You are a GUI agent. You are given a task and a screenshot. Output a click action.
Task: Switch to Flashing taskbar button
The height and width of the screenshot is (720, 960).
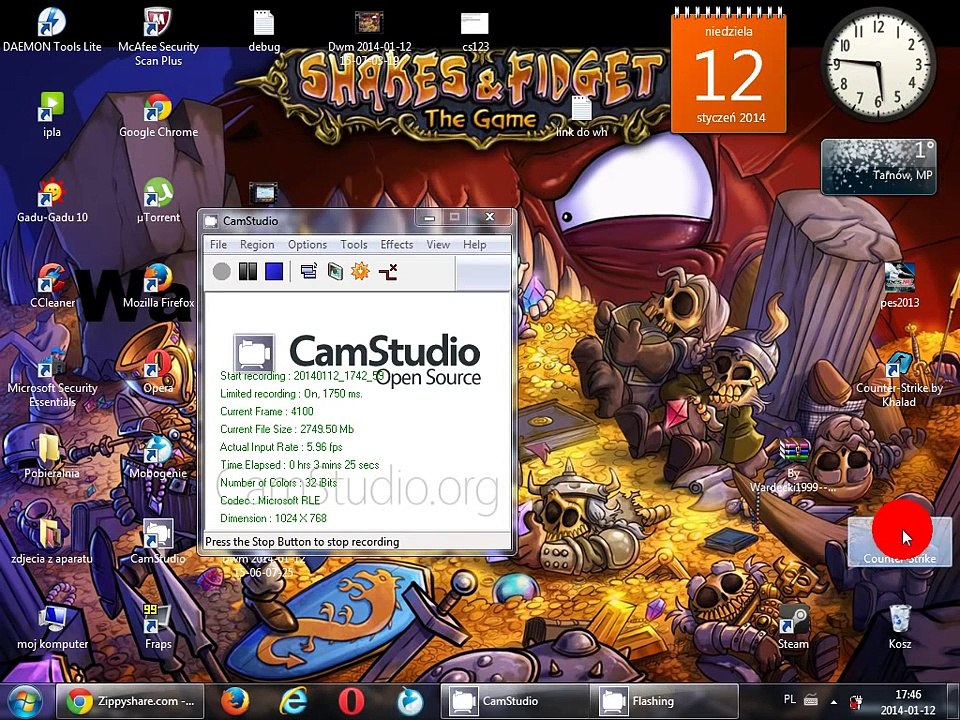[664, 702]
